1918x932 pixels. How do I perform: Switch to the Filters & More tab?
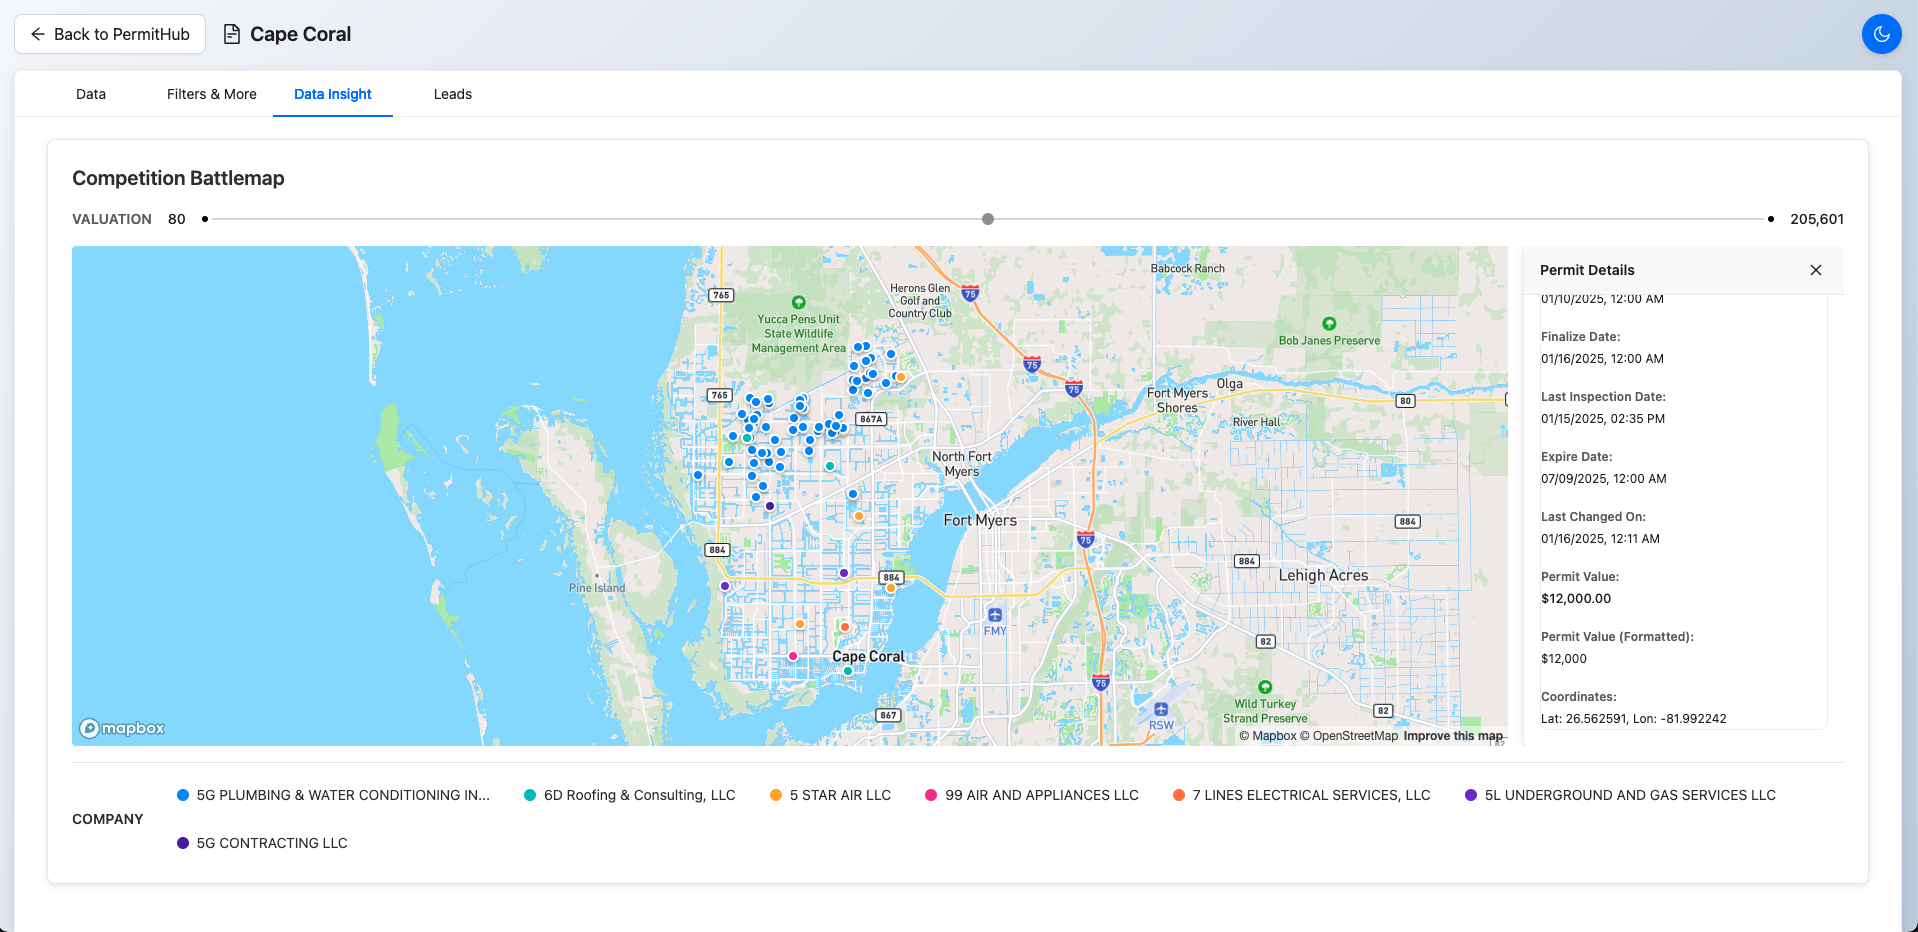pyautogui.click(x=212, y=94)
